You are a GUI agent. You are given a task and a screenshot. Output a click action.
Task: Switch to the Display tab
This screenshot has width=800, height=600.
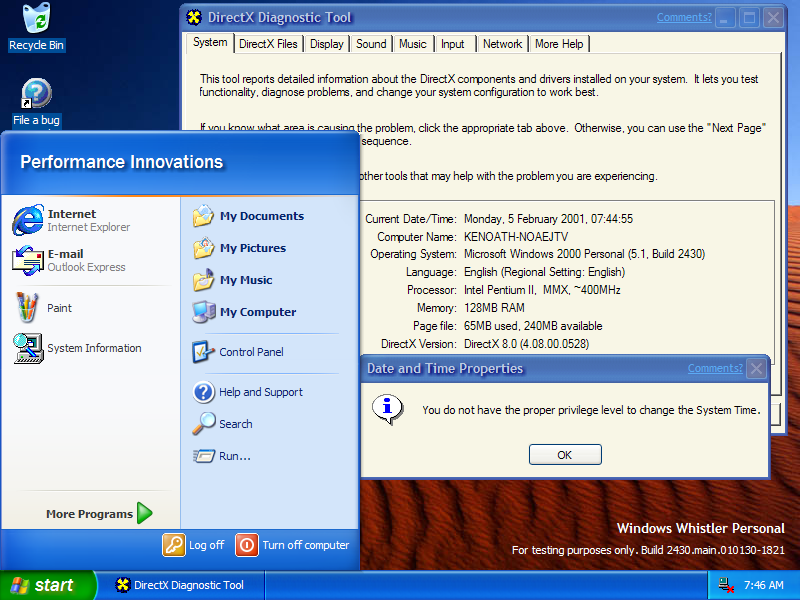pyautogui.click(x=326, y=44)
